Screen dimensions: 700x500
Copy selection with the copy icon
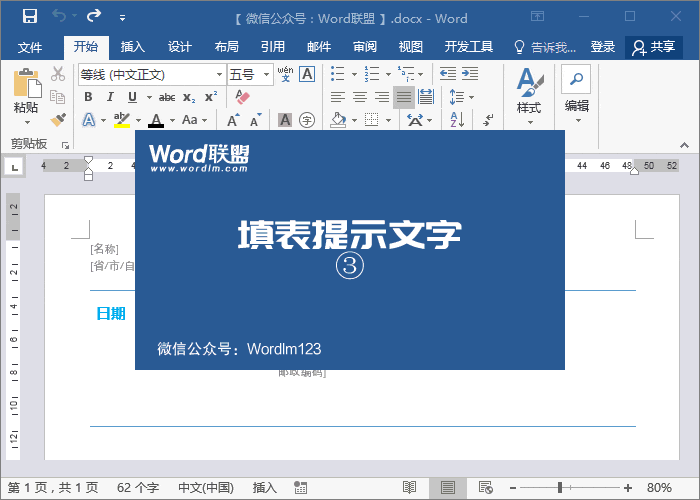click(58, 97)
